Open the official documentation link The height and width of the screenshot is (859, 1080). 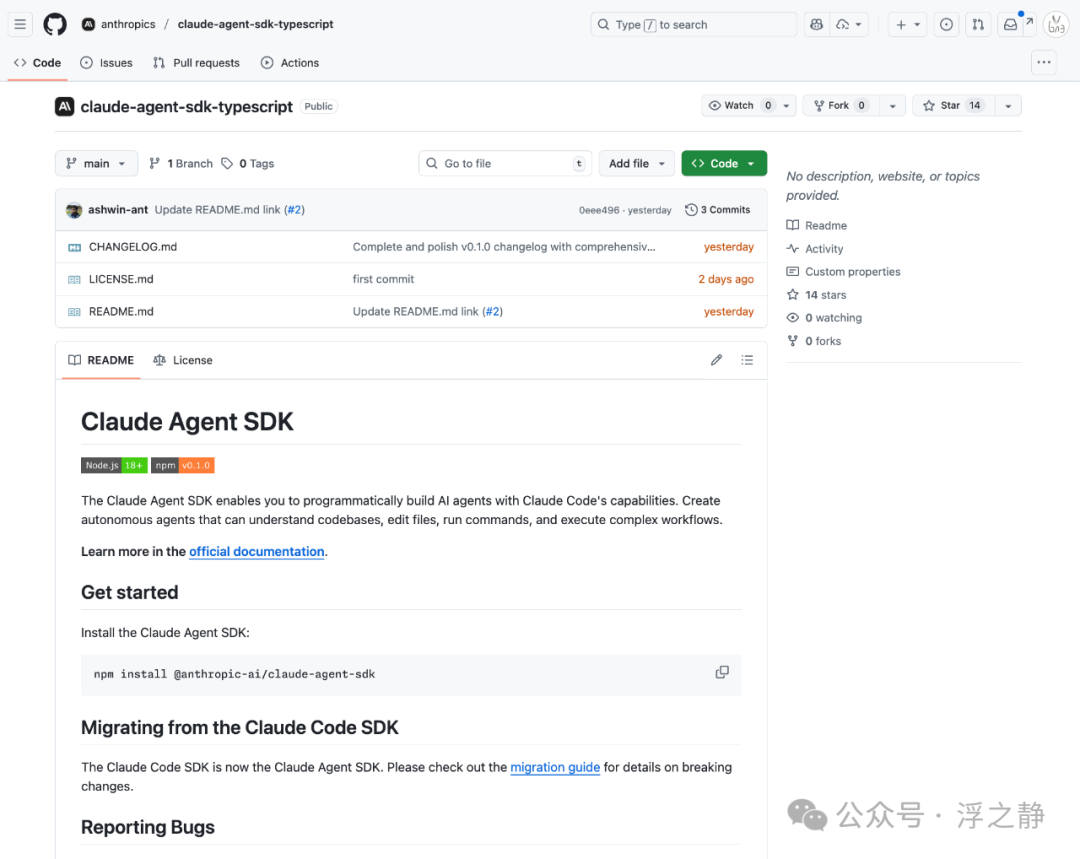(257, 552)
